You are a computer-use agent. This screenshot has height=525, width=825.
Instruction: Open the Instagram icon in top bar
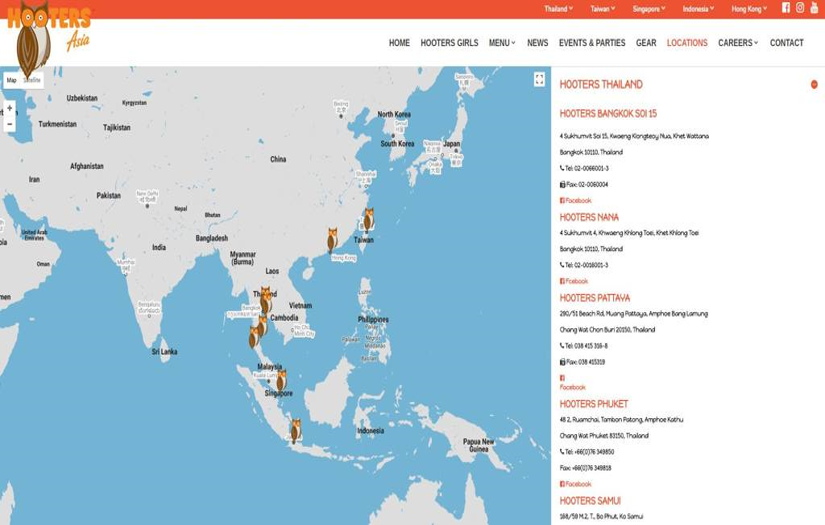[x=800, y=8]
